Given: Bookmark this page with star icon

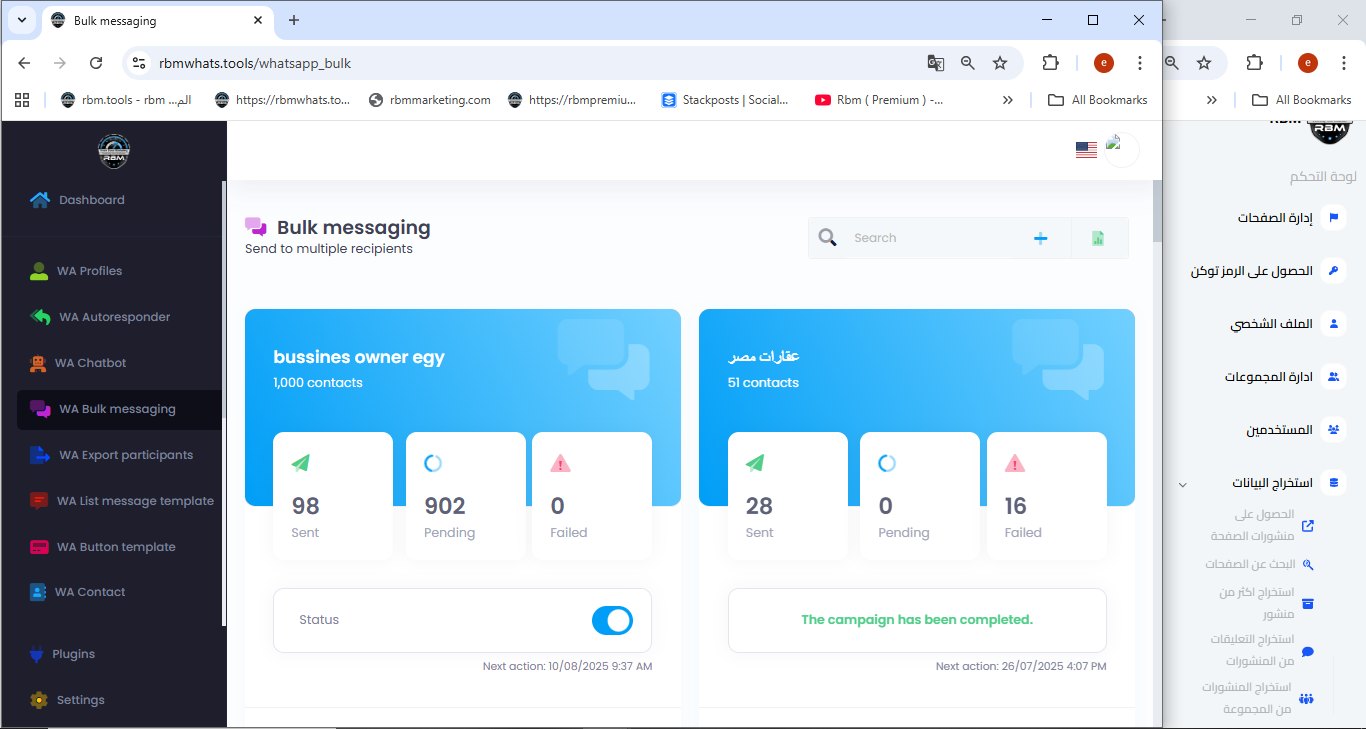Looking at the screenshot, I should click(x=999, y=63).
